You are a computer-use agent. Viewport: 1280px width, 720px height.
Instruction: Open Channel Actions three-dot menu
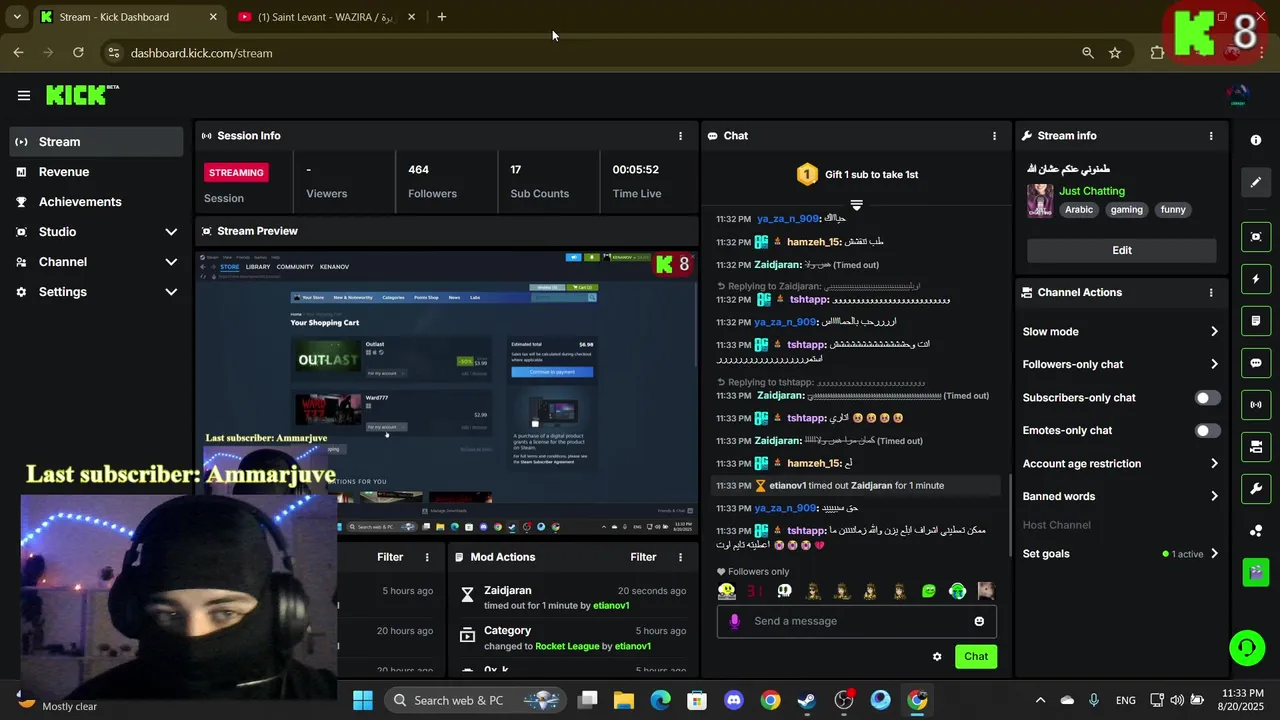[x=1211, y=293]
